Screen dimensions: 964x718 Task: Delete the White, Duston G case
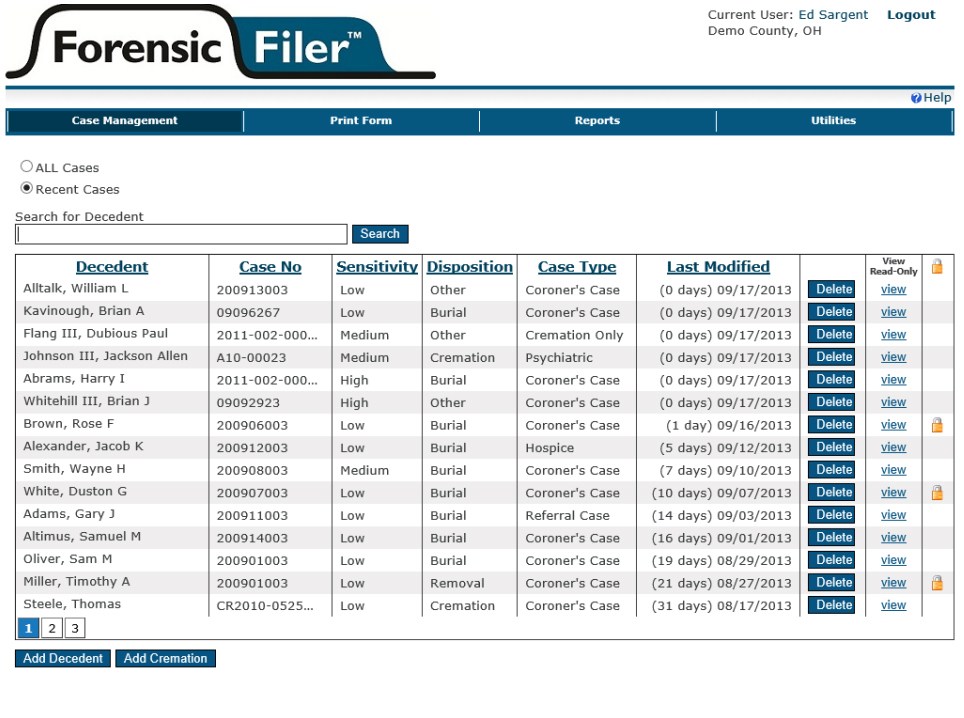pos(832,492)
